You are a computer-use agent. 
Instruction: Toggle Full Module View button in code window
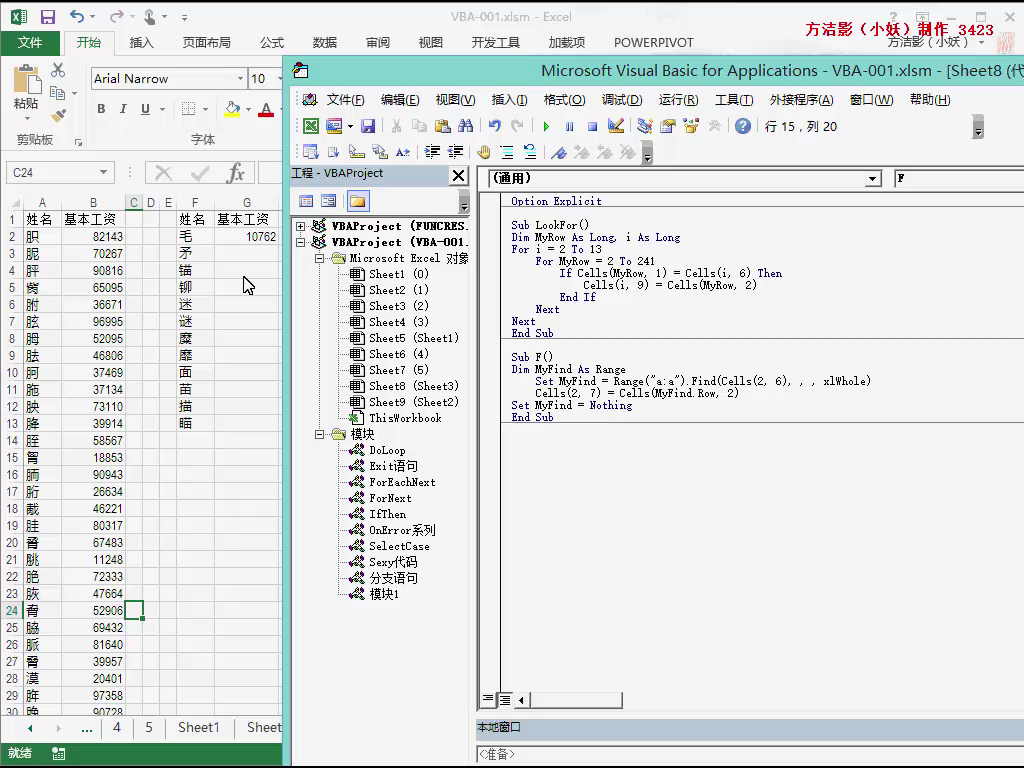[x=505, y=700]
